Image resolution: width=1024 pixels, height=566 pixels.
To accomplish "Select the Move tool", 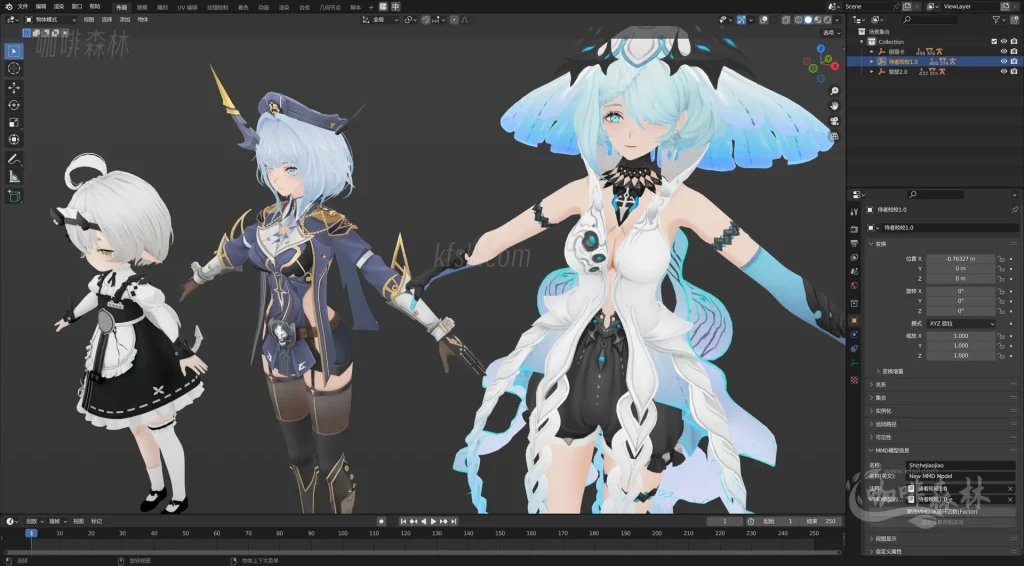I will click(14, 87).
